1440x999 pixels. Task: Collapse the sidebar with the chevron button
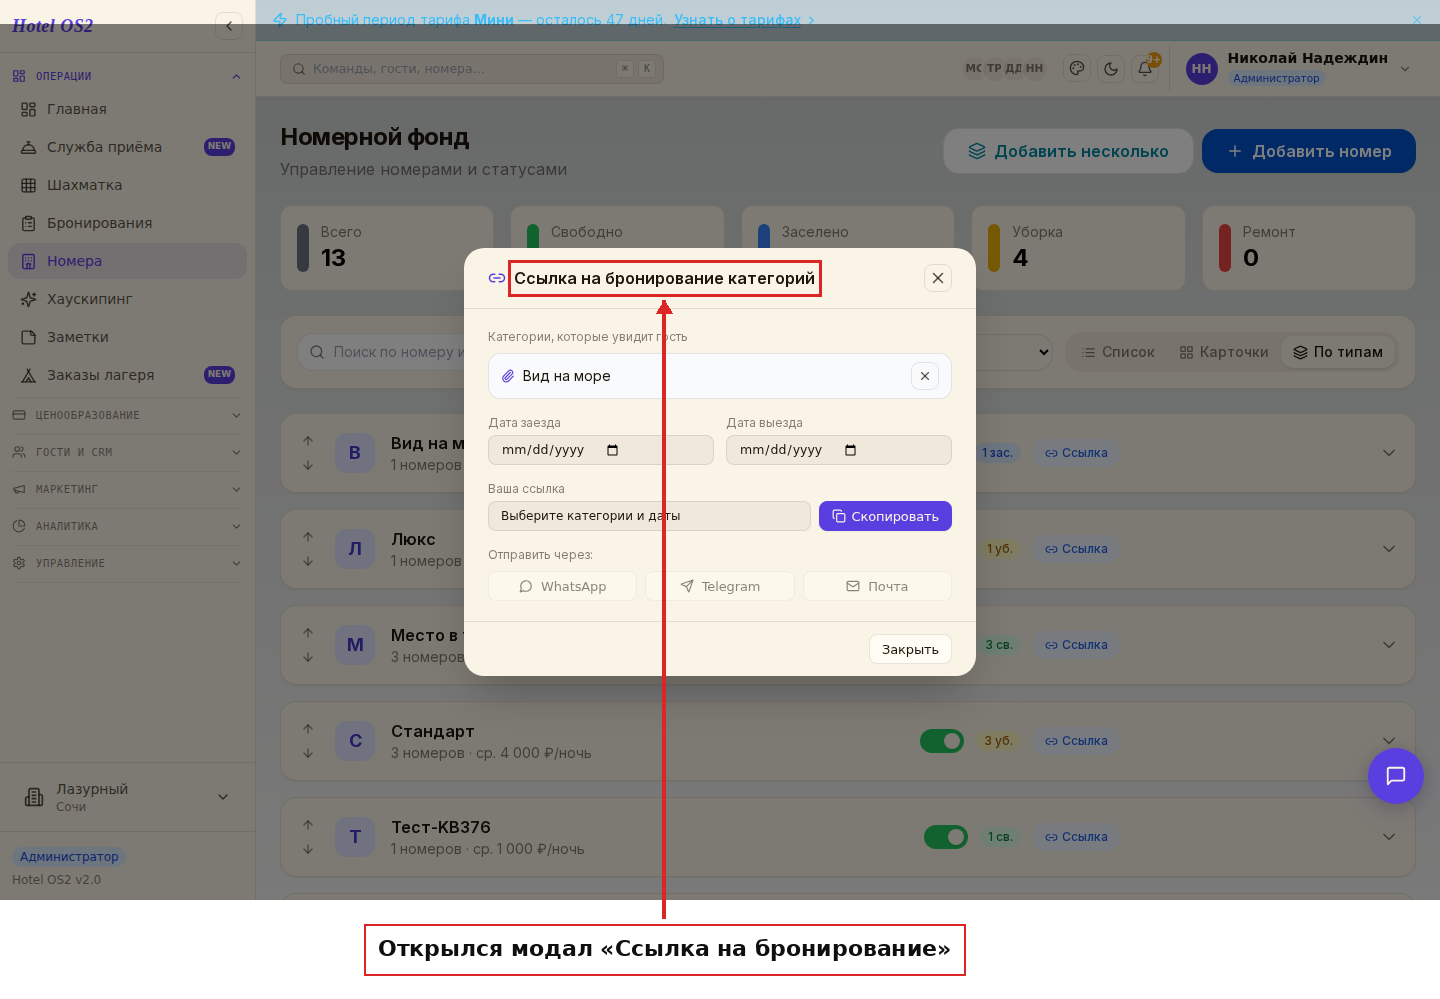click(x=229, y=26)
